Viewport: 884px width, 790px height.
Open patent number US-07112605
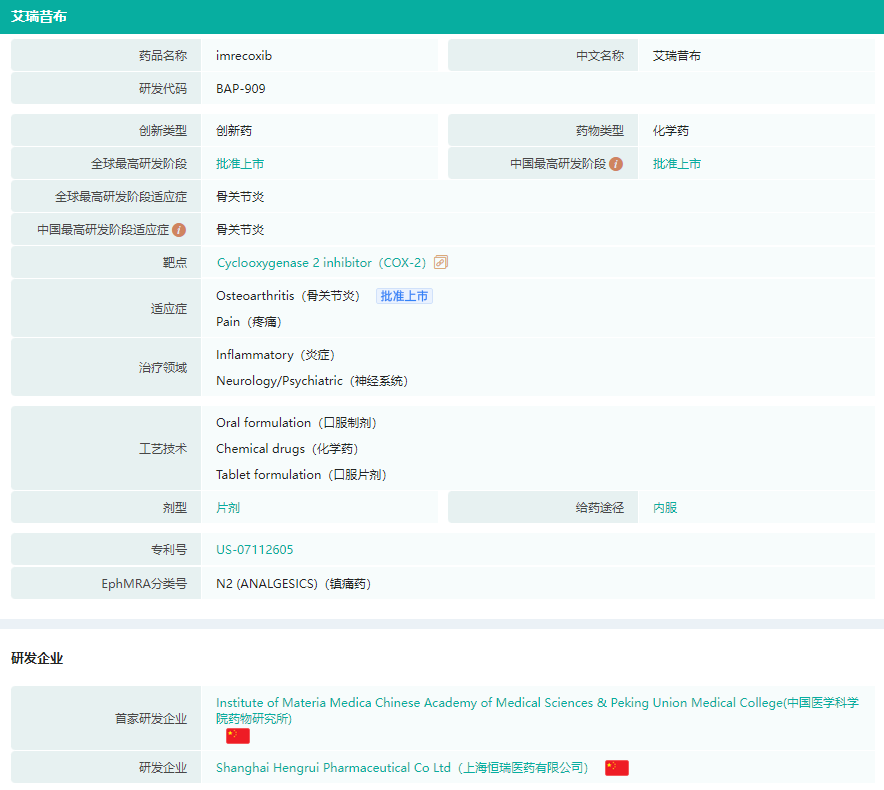click(255, 550)
